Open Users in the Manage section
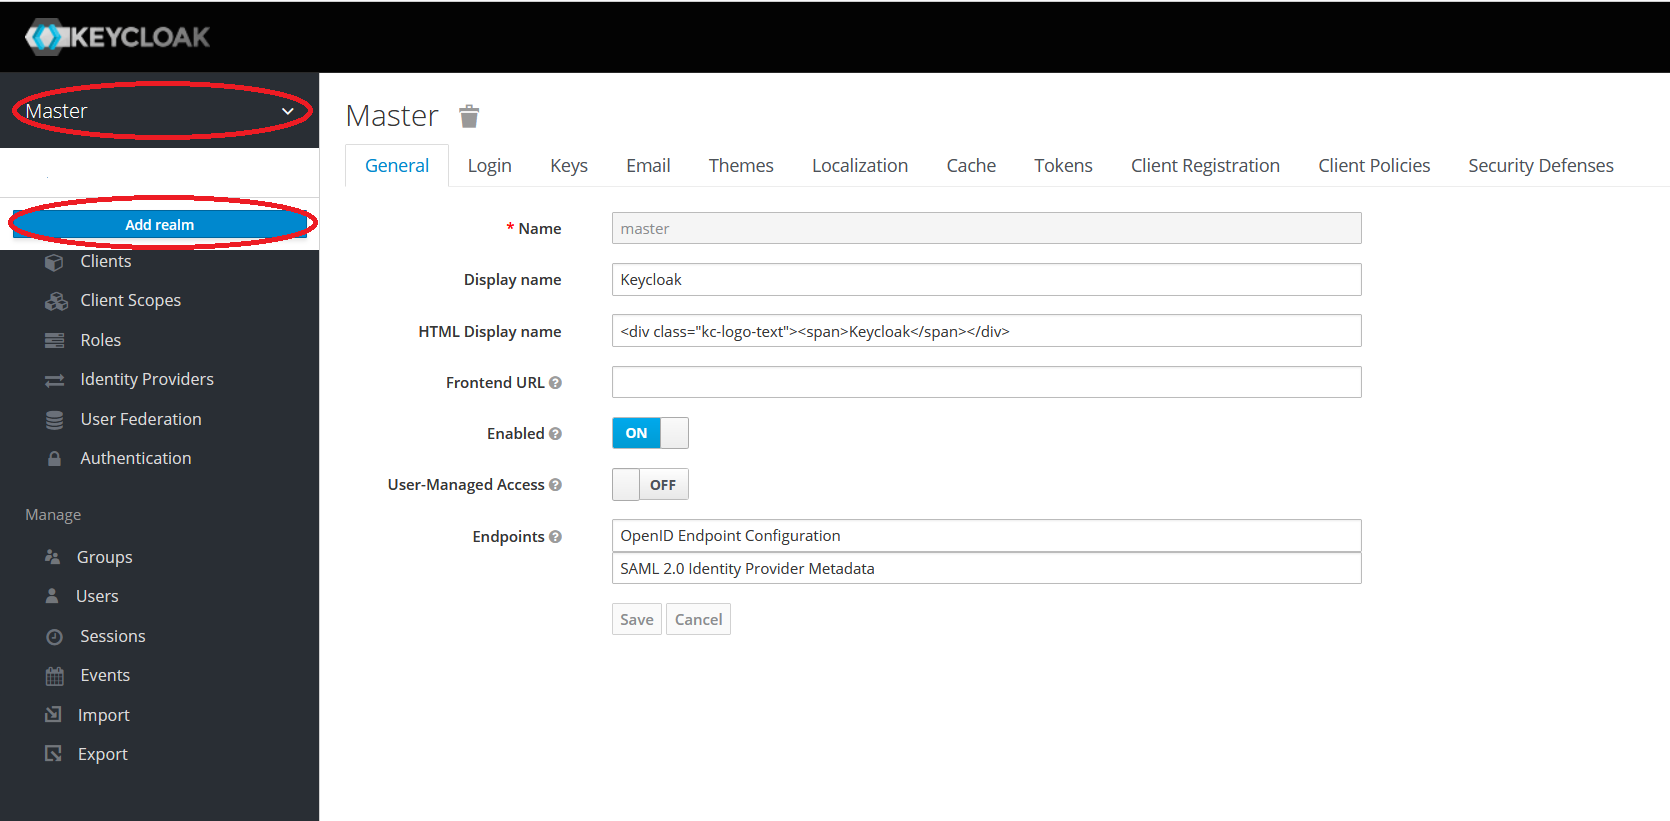 pyautogui.click(x=97, y=597)
